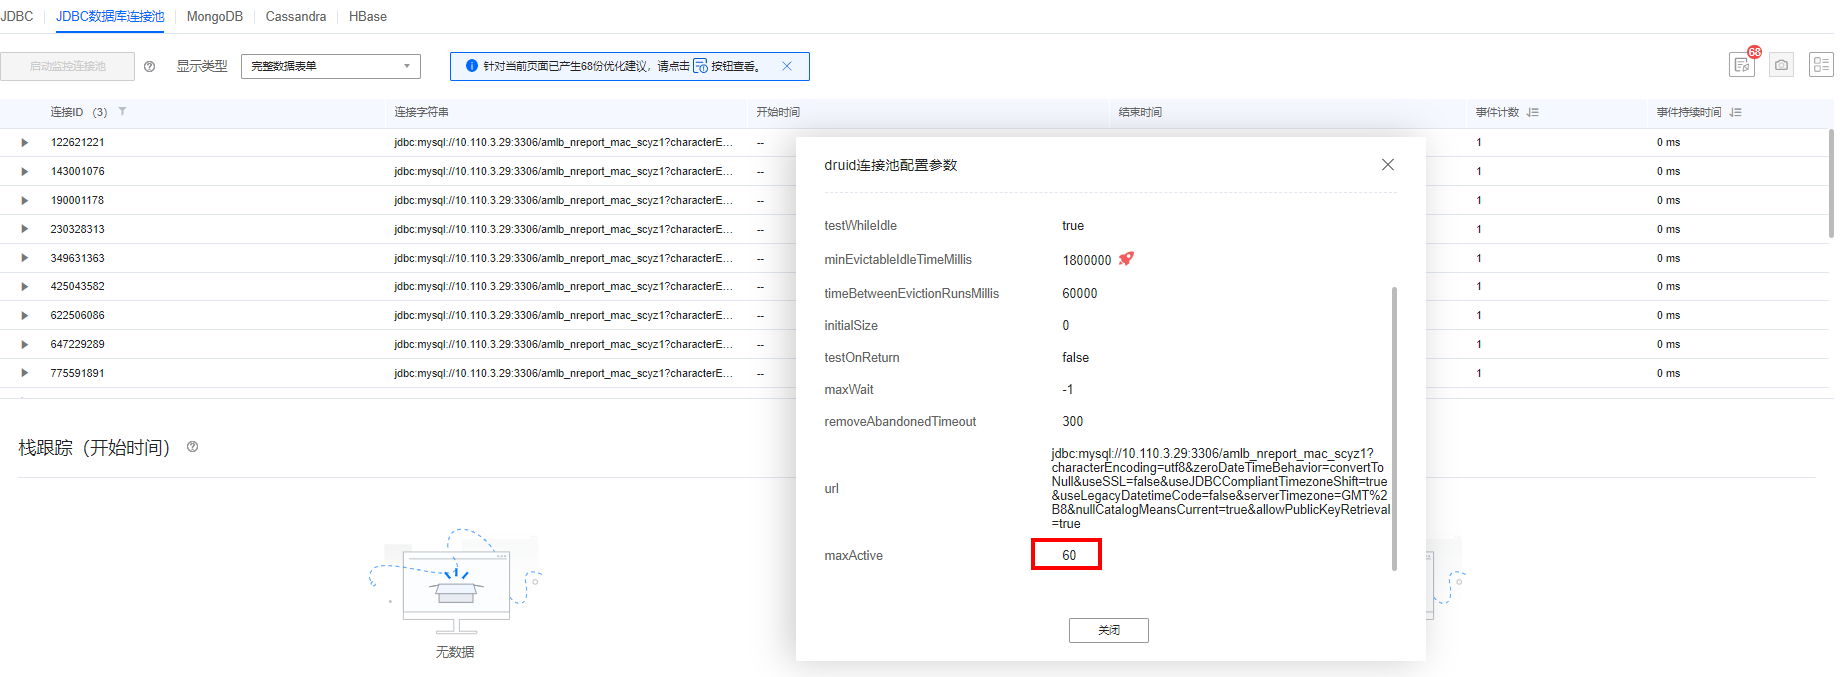This screenshot has height=677, width=1840.
Task: Click the camera snapshot icon
Action: (x=1781, y=65)
